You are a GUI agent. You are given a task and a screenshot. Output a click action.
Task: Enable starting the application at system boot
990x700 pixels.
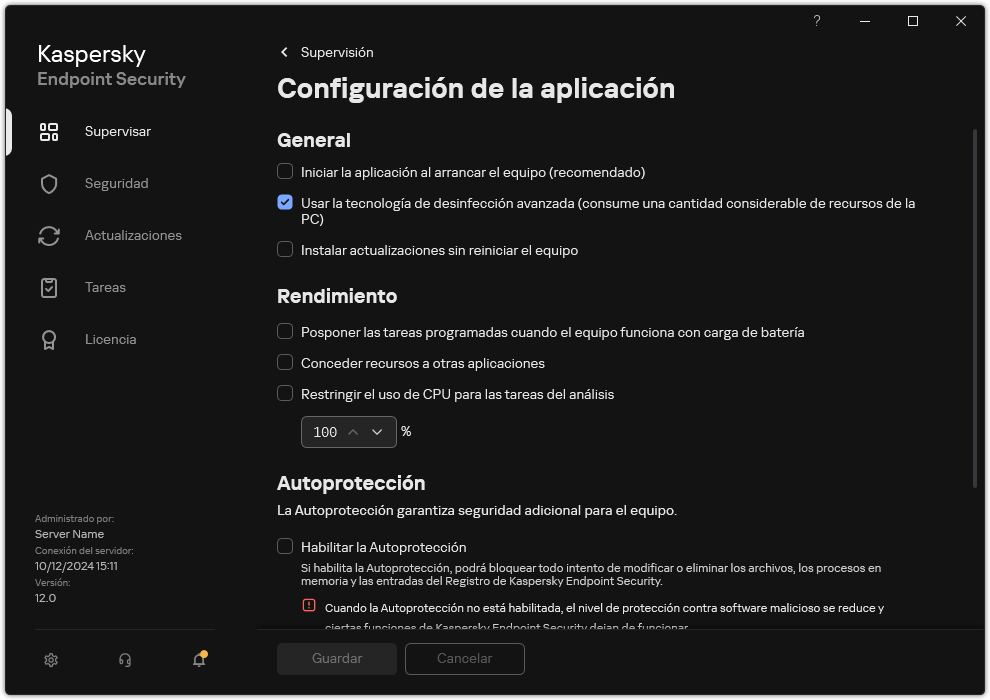point(285,172)
